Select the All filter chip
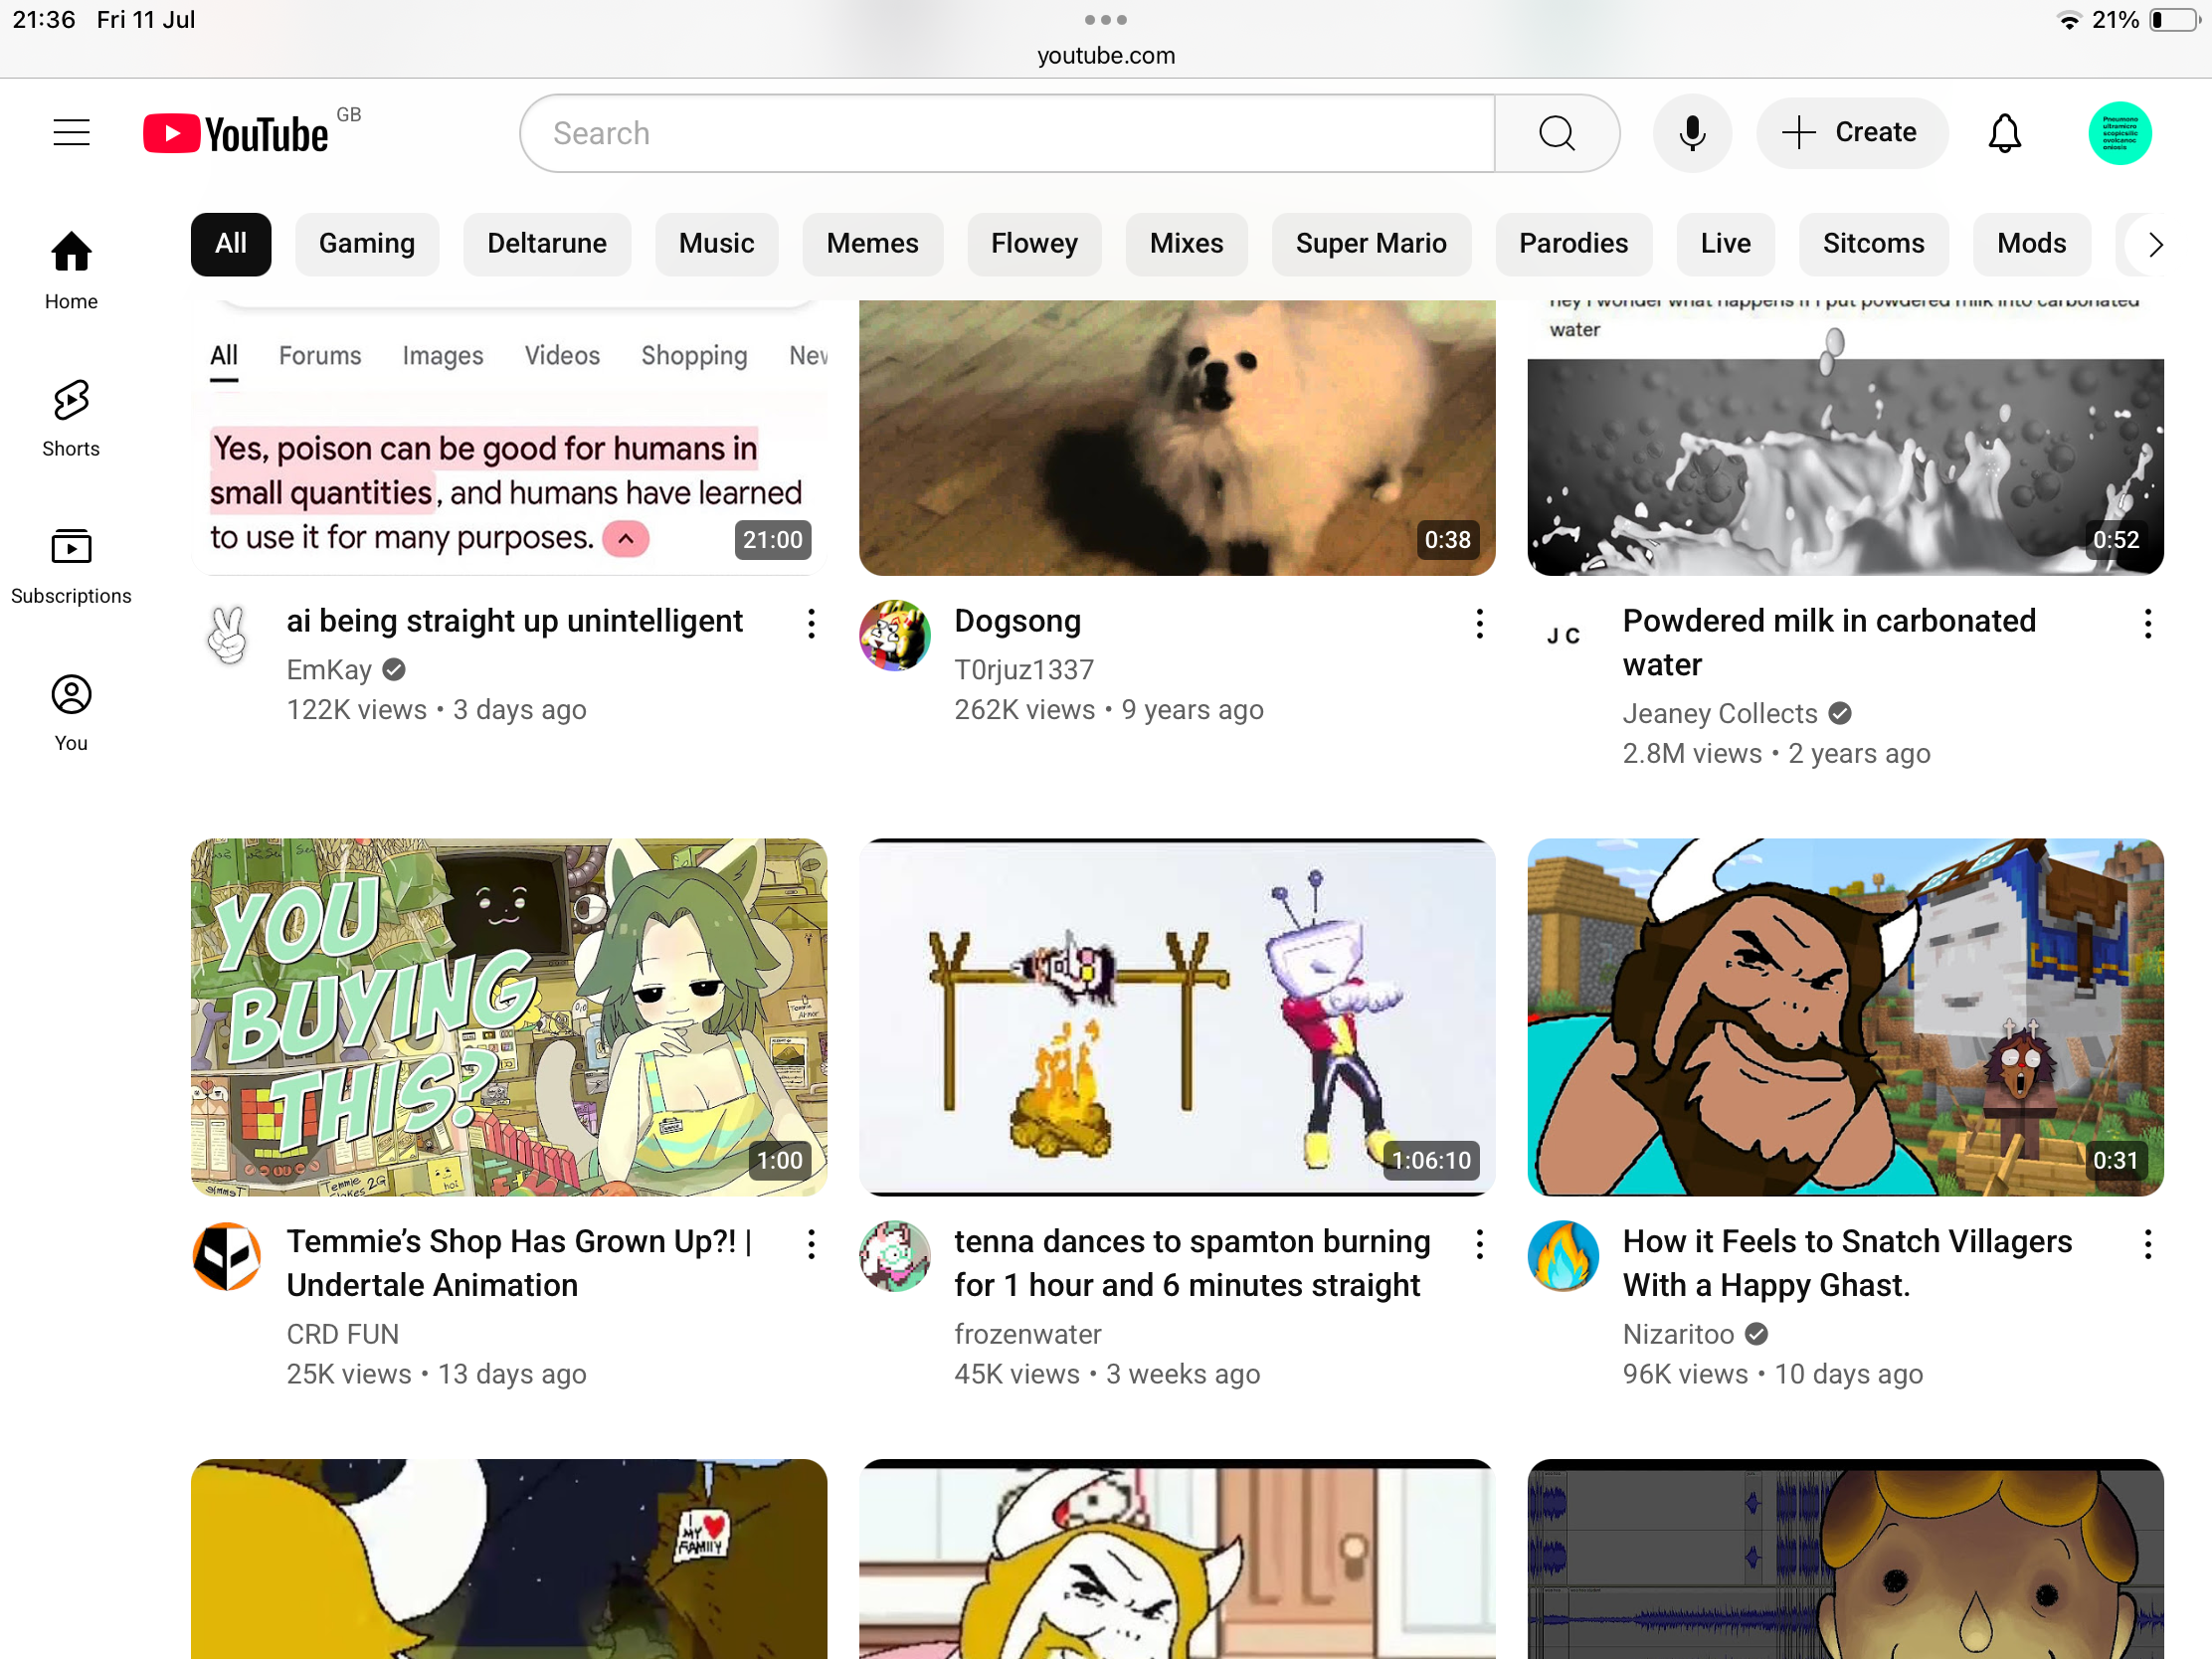This screenshot has height=1659, width=2212. 231,244
